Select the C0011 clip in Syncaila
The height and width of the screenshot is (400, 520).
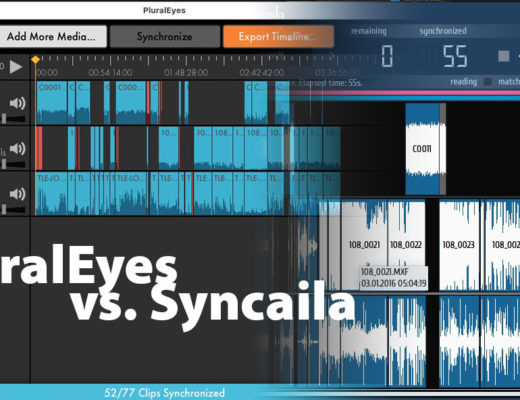[422, 149]
